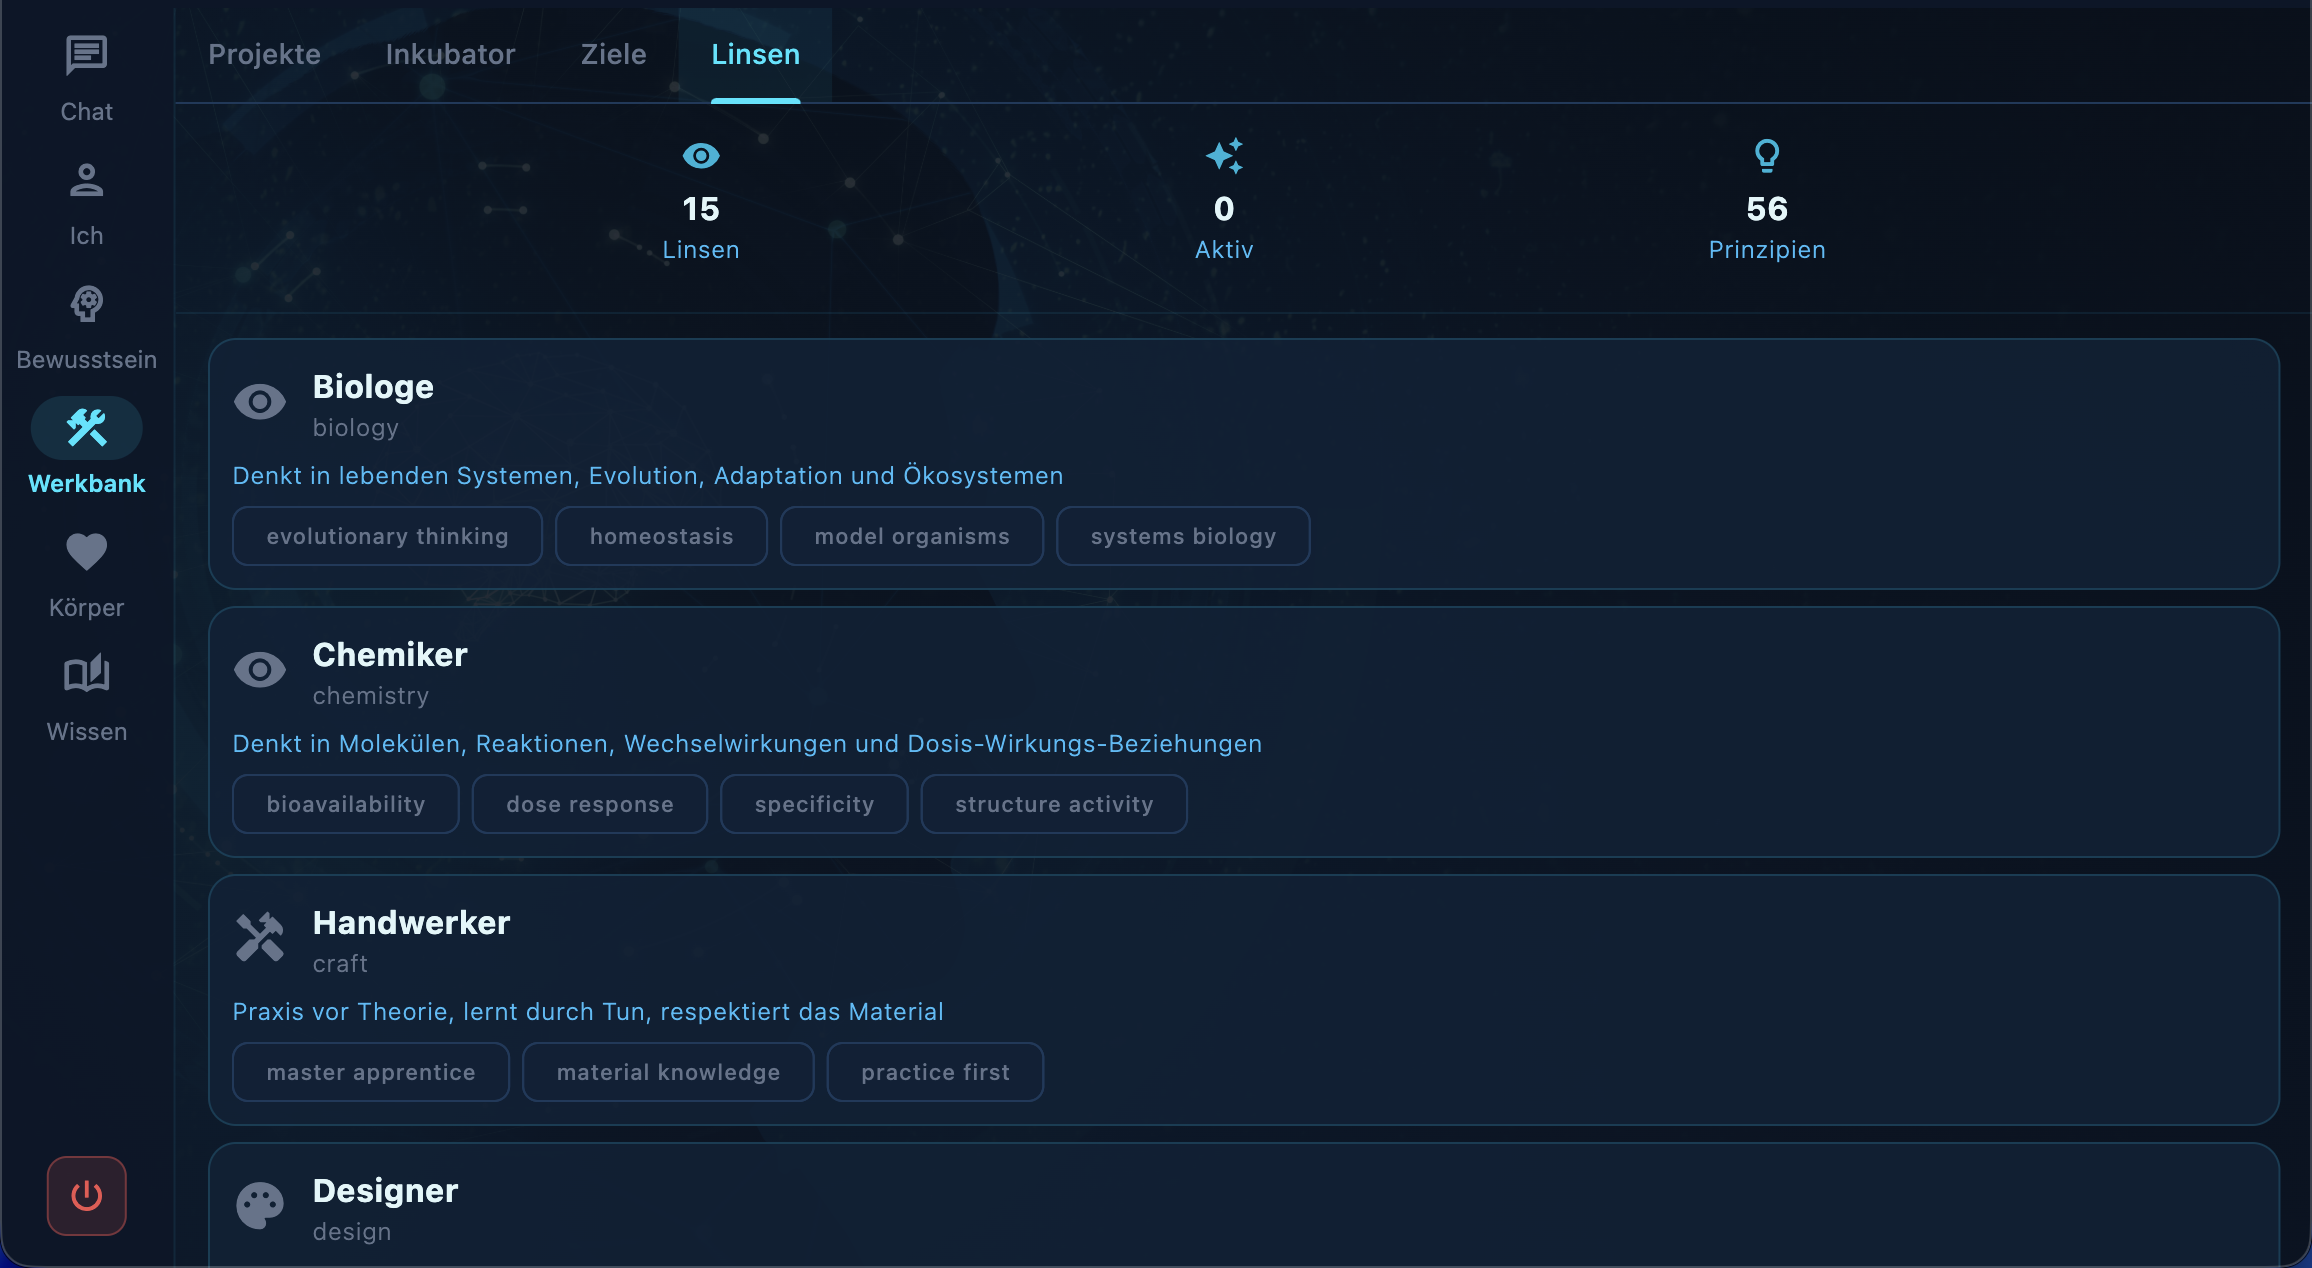Screen dimensions: 2312x1268
Task: Open the Bewusstsein brain icon
Action: point(86,304)
